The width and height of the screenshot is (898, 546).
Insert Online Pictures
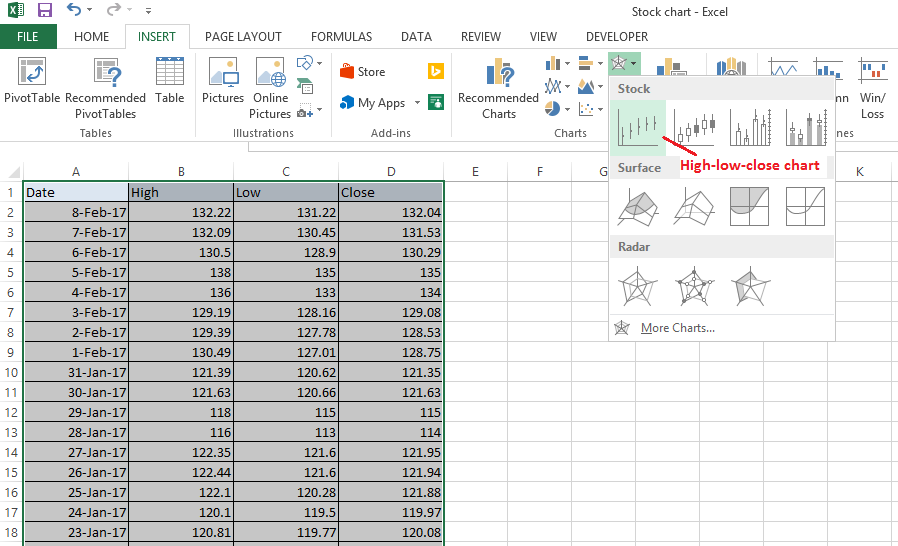(270, 89)
